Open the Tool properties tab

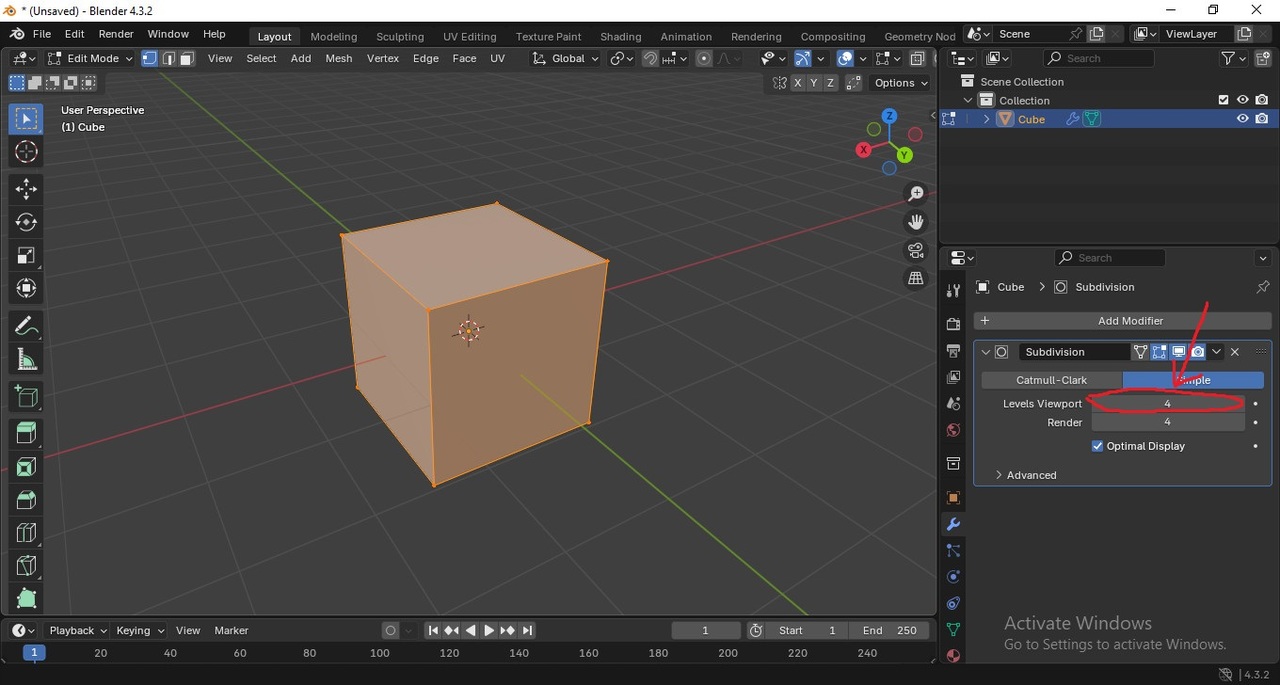953,290
